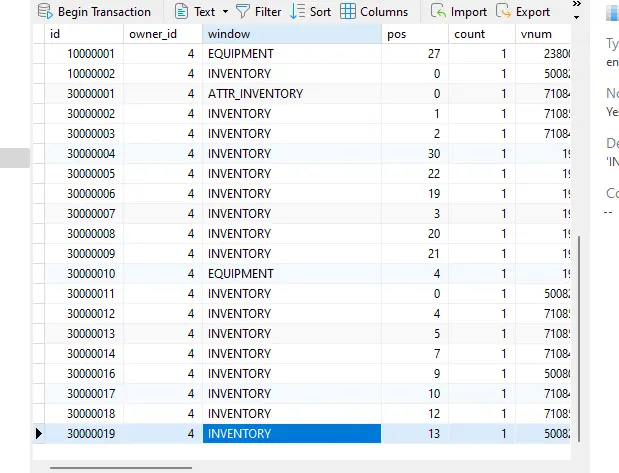619x473 pixels.
Task: Click the Sort icon in toolbar
Action: click(x=297, y=12)
